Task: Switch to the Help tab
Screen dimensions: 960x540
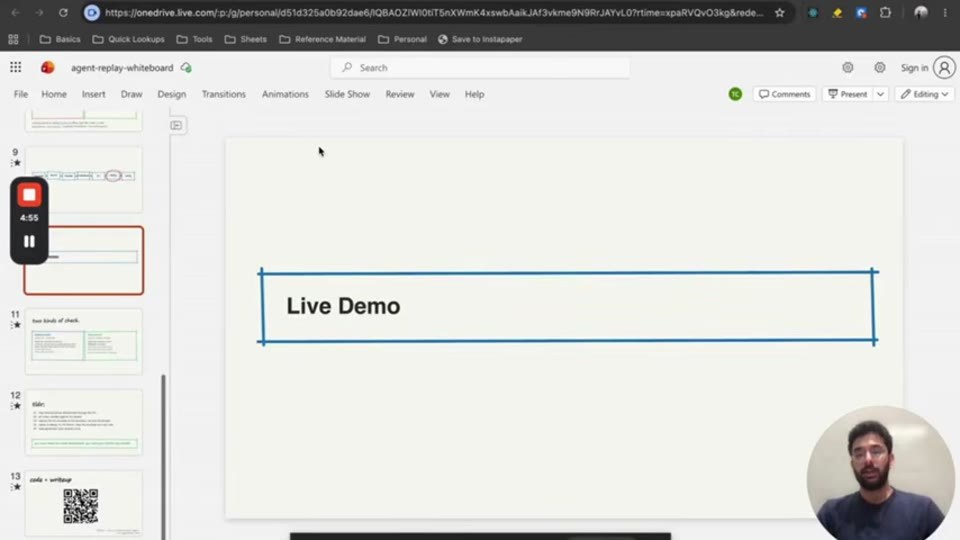Action: 474,94
